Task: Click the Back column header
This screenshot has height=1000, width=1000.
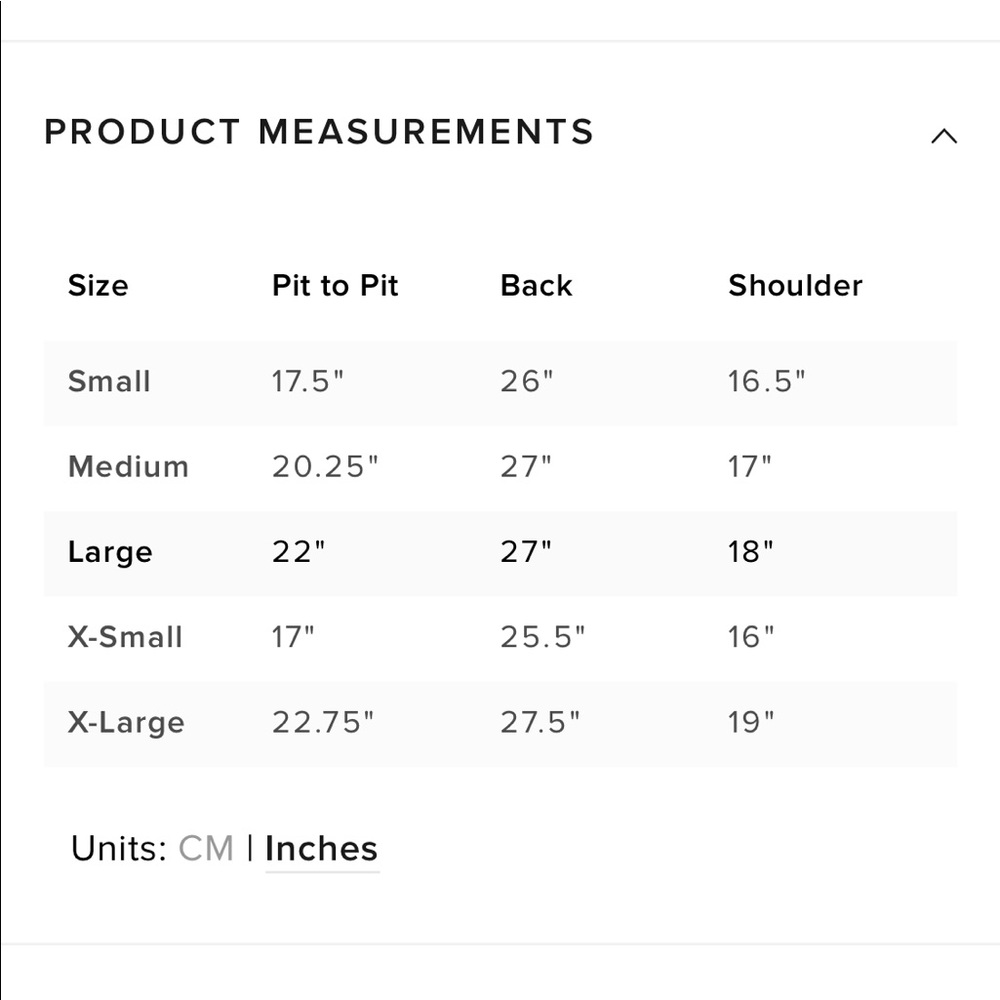Action: (536, 286)
